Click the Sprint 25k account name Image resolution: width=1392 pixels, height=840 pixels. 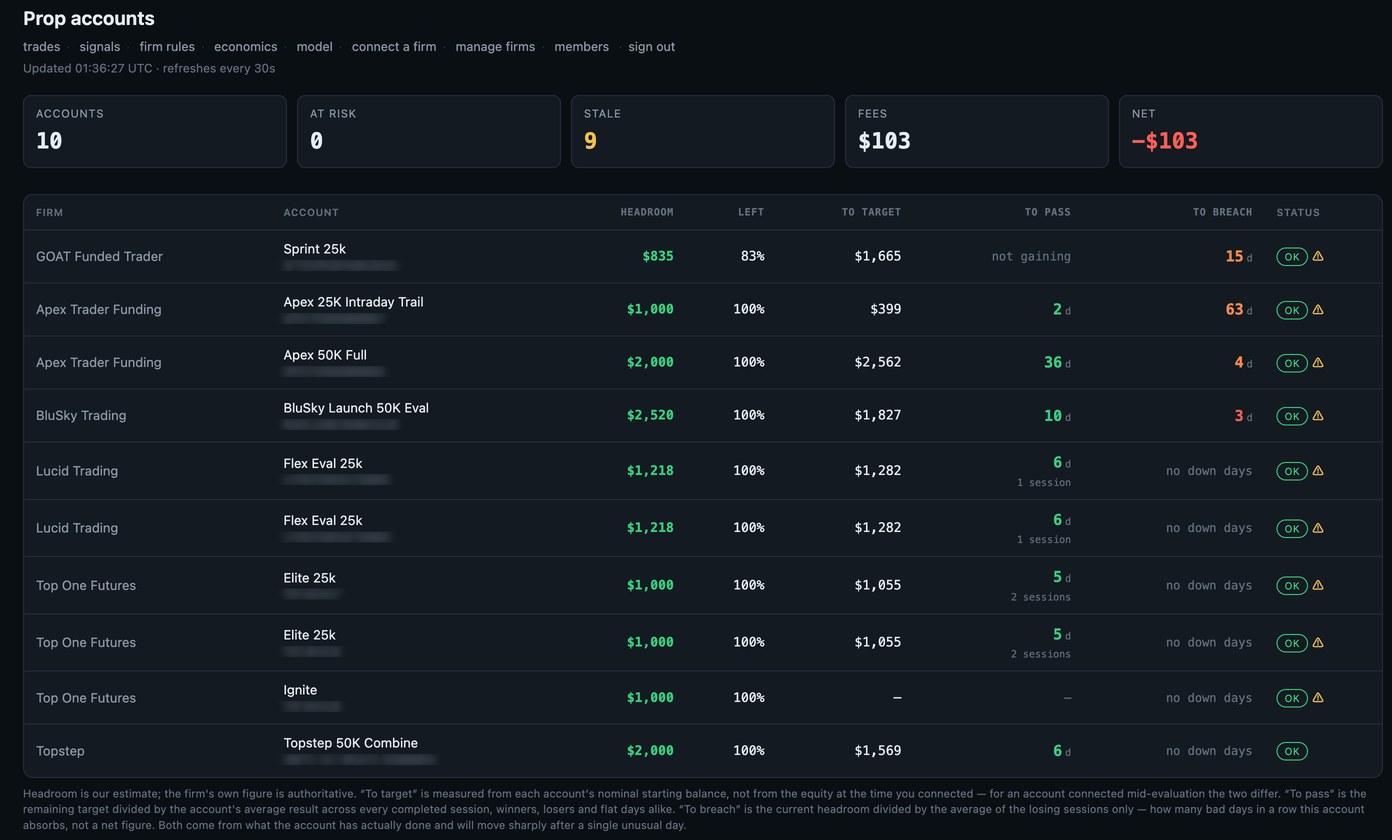[314, 249]
